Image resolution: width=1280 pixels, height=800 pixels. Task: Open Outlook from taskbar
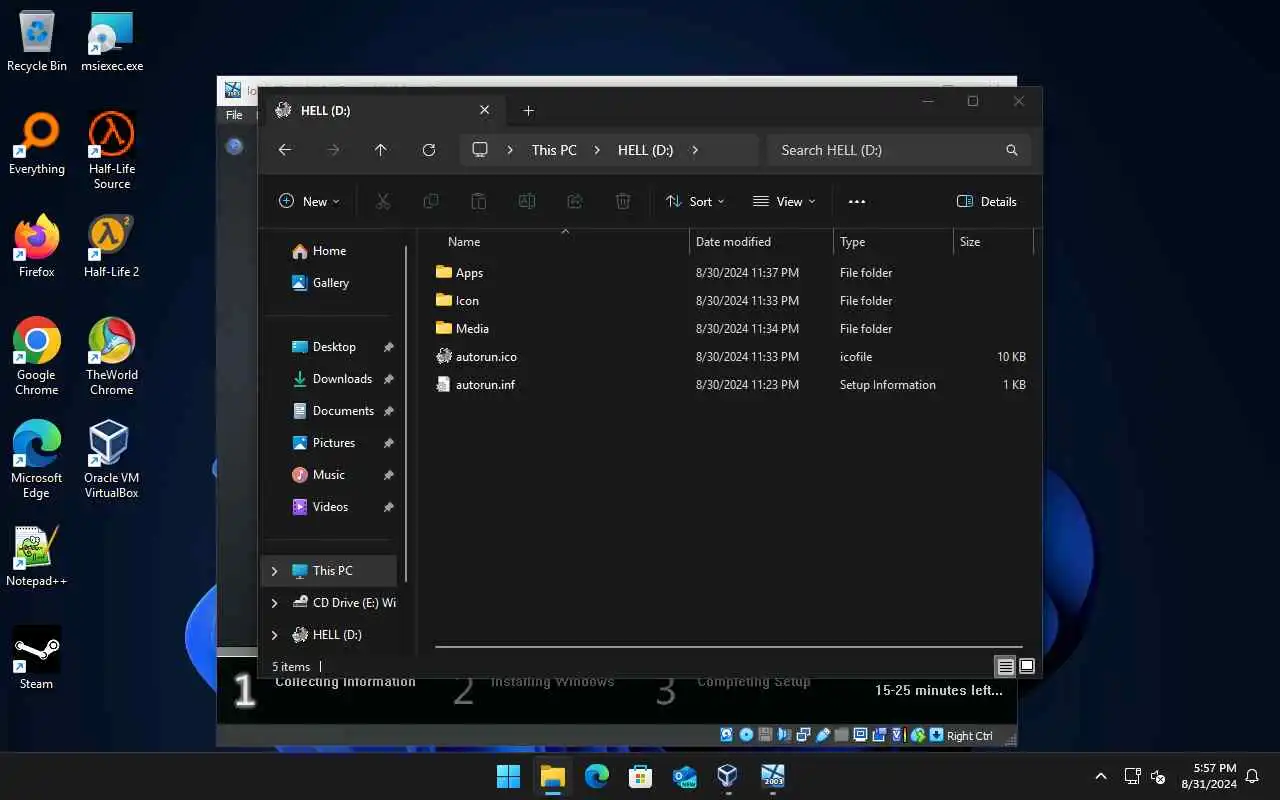tap(685, 776)
